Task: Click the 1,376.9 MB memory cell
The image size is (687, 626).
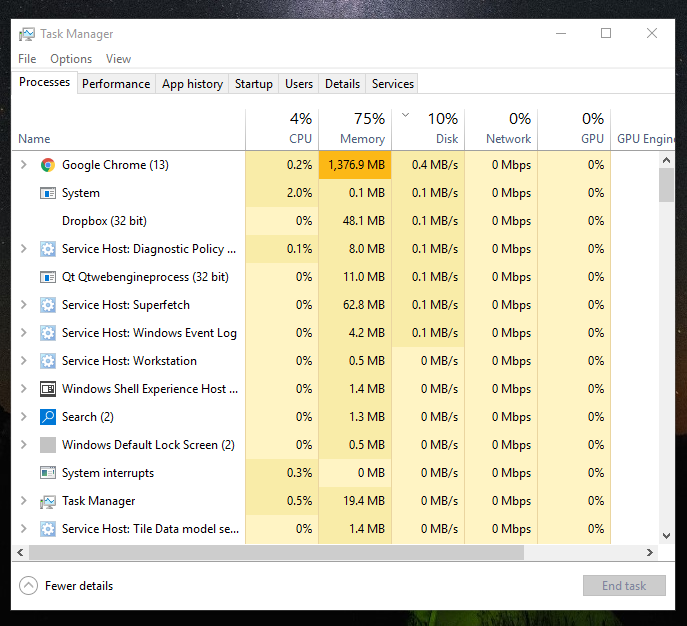Action: click(355, 165)
